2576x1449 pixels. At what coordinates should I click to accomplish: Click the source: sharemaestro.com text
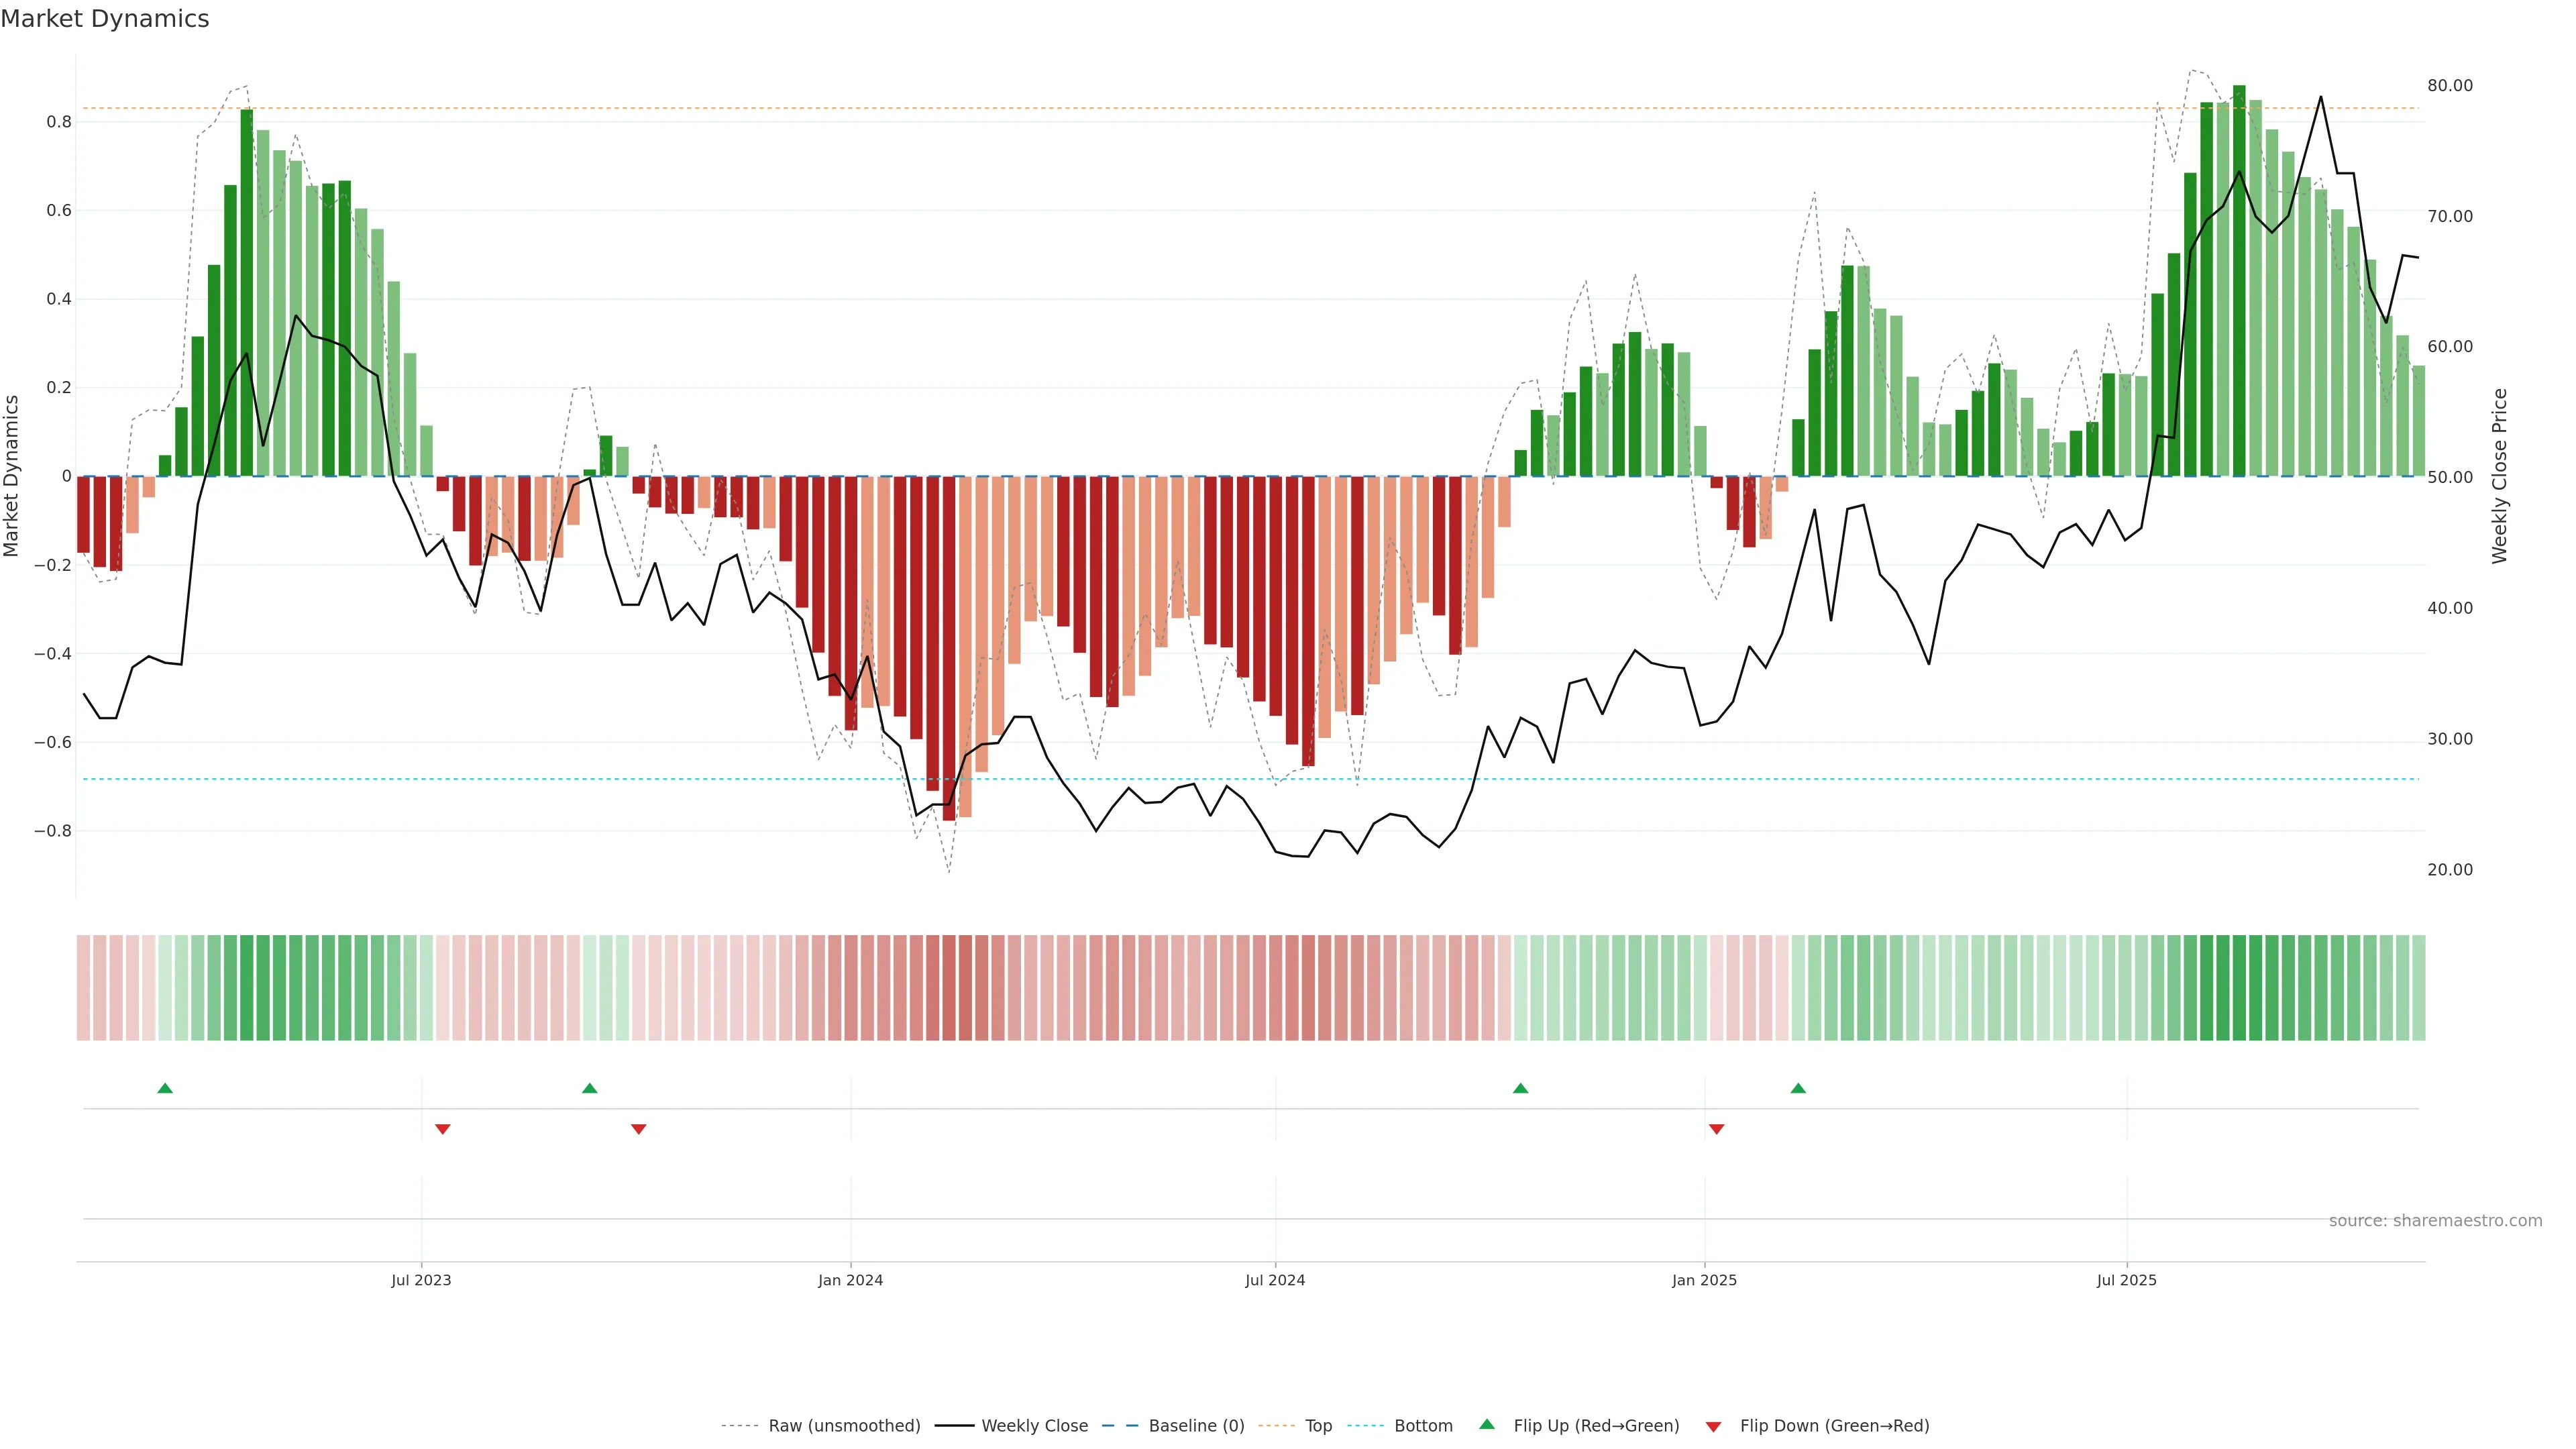[2435, 1220]
